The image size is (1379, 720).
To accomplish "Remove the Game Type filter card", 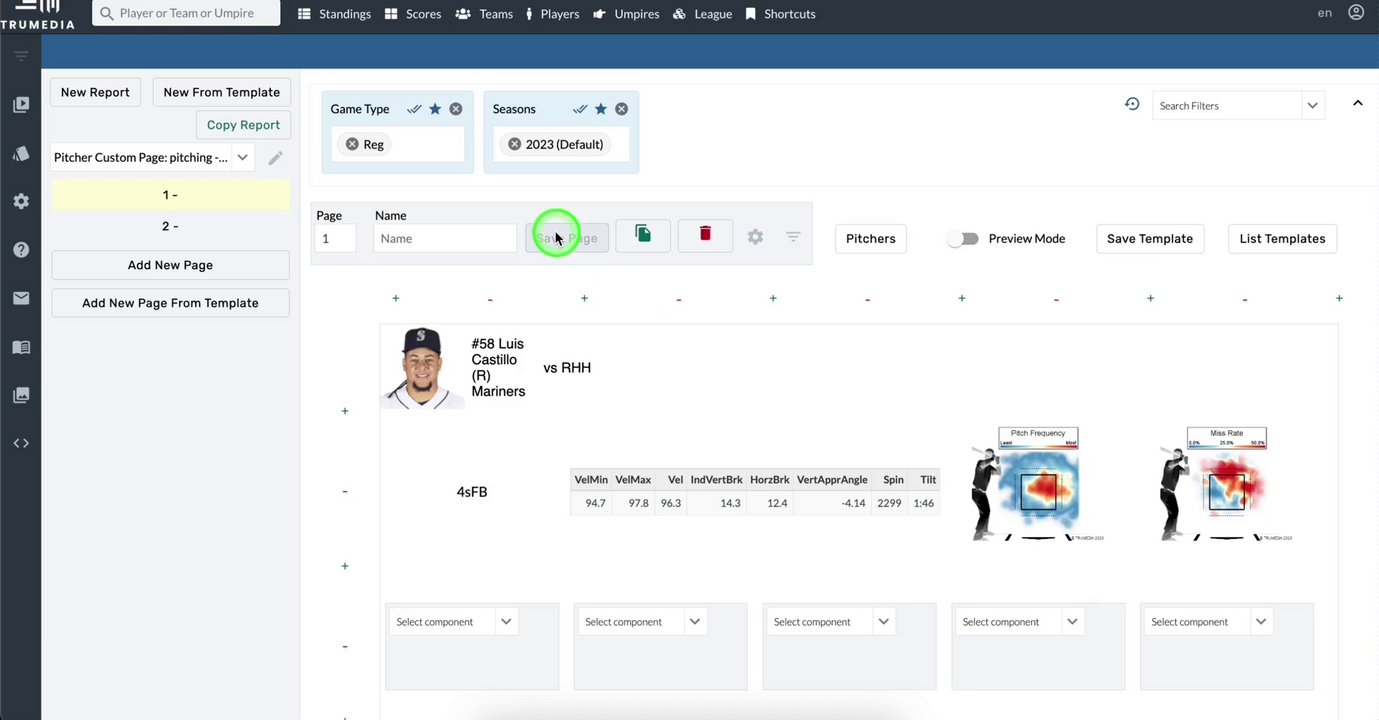I will pyautogui.click(x=456, y=109).
